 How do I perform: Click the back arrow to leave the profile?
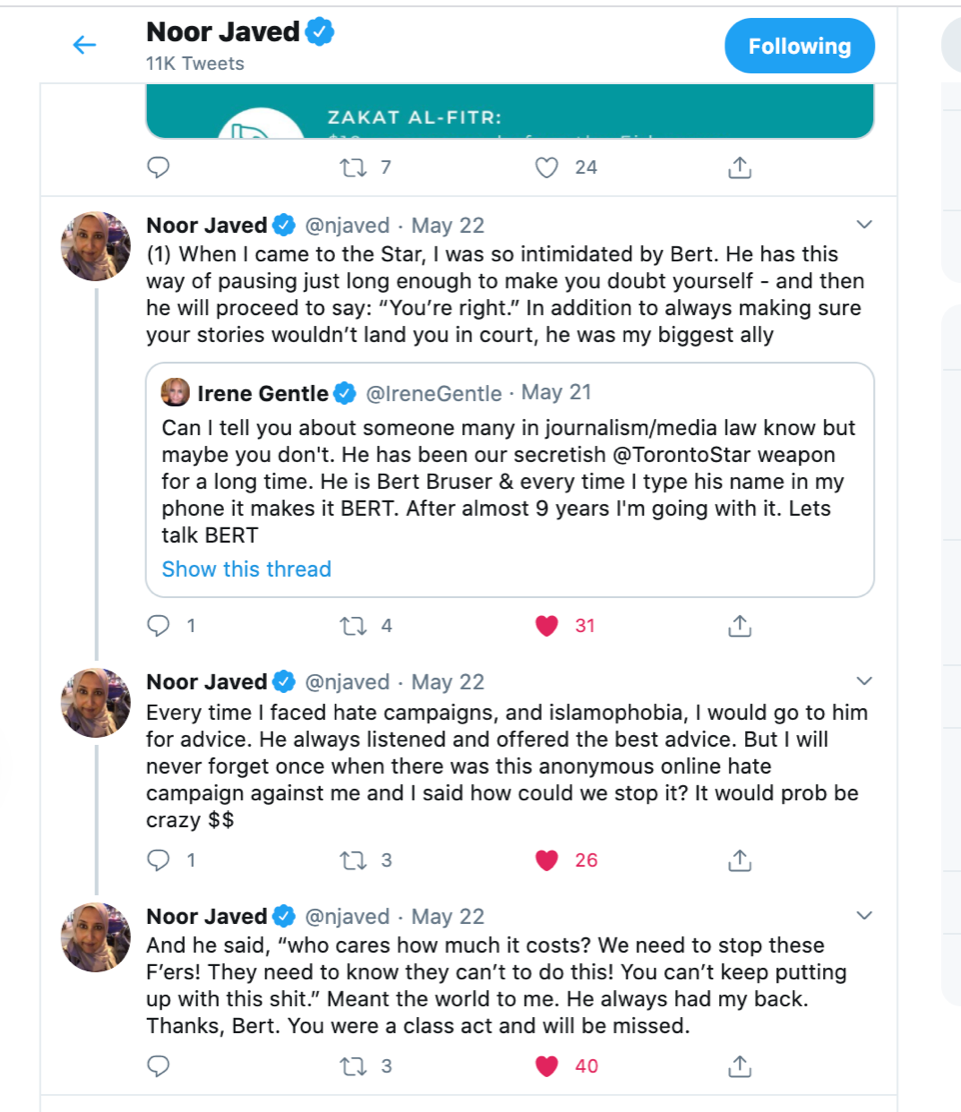pos(84,45)
